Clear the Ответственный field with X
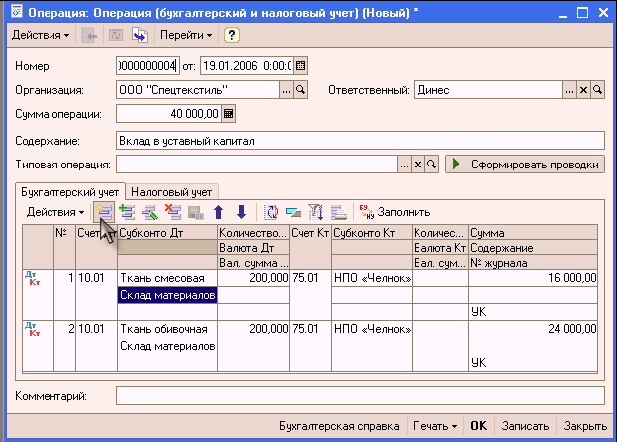The height and width of the screenshot is (442, 617). coord(584,90)
